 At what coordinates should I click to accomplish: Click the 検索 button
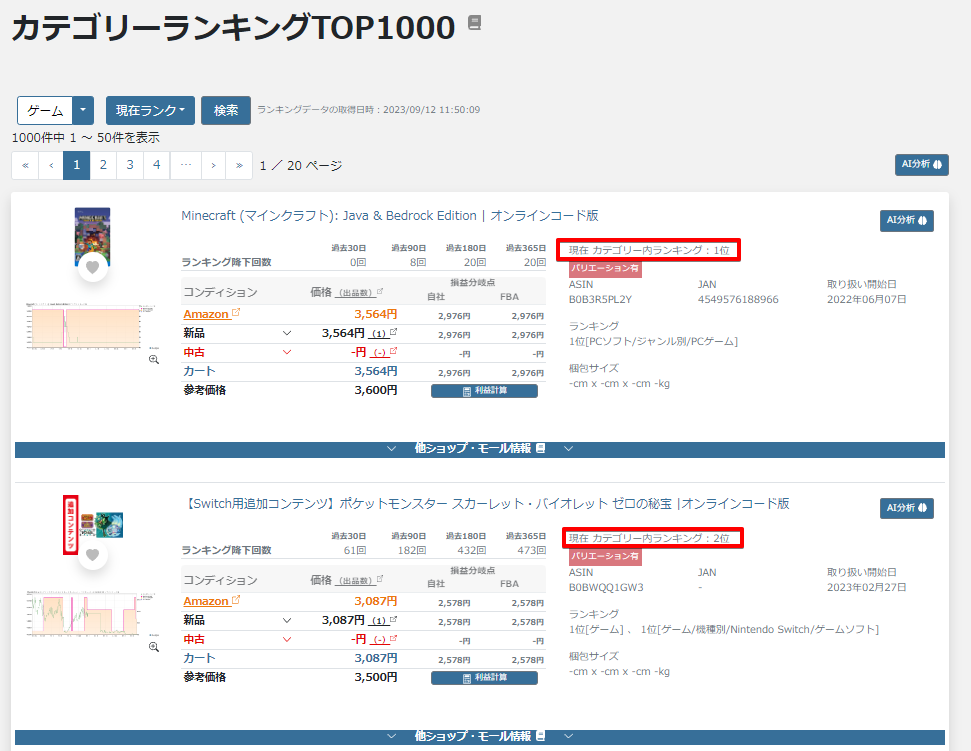coord(226,111)
